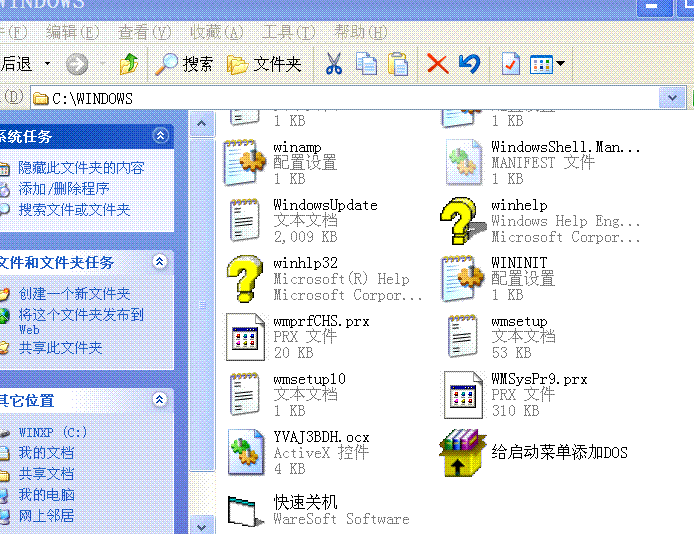Open the back button history dropdown arrow

[x=47, y=64]
